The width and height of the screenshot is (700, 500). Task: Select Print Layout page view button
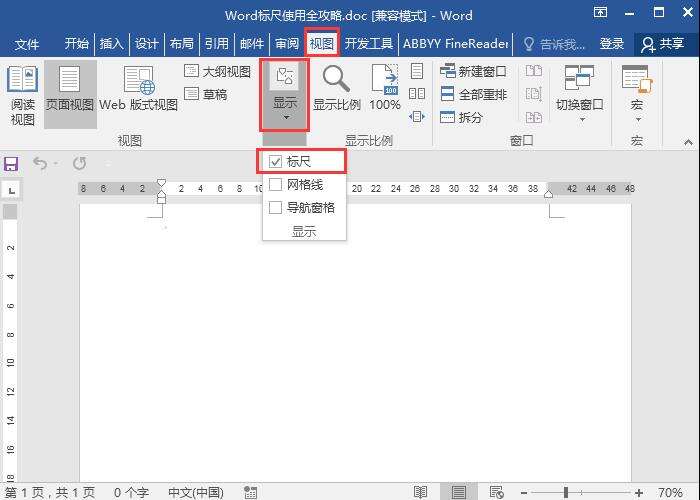(70, 95)
